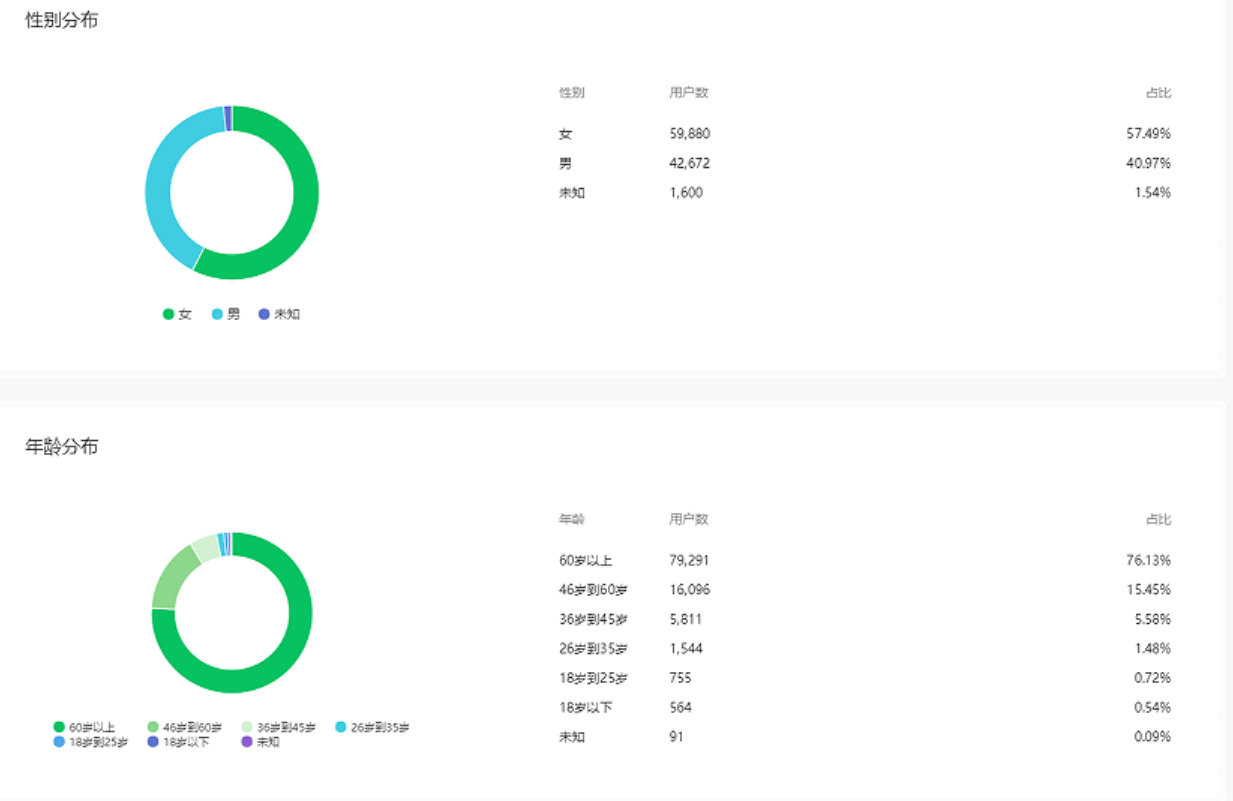This screenshot has height=801, width=1233.
Task: Toggle the 女 legend in gender chart
Action: (x=177, y=314)
